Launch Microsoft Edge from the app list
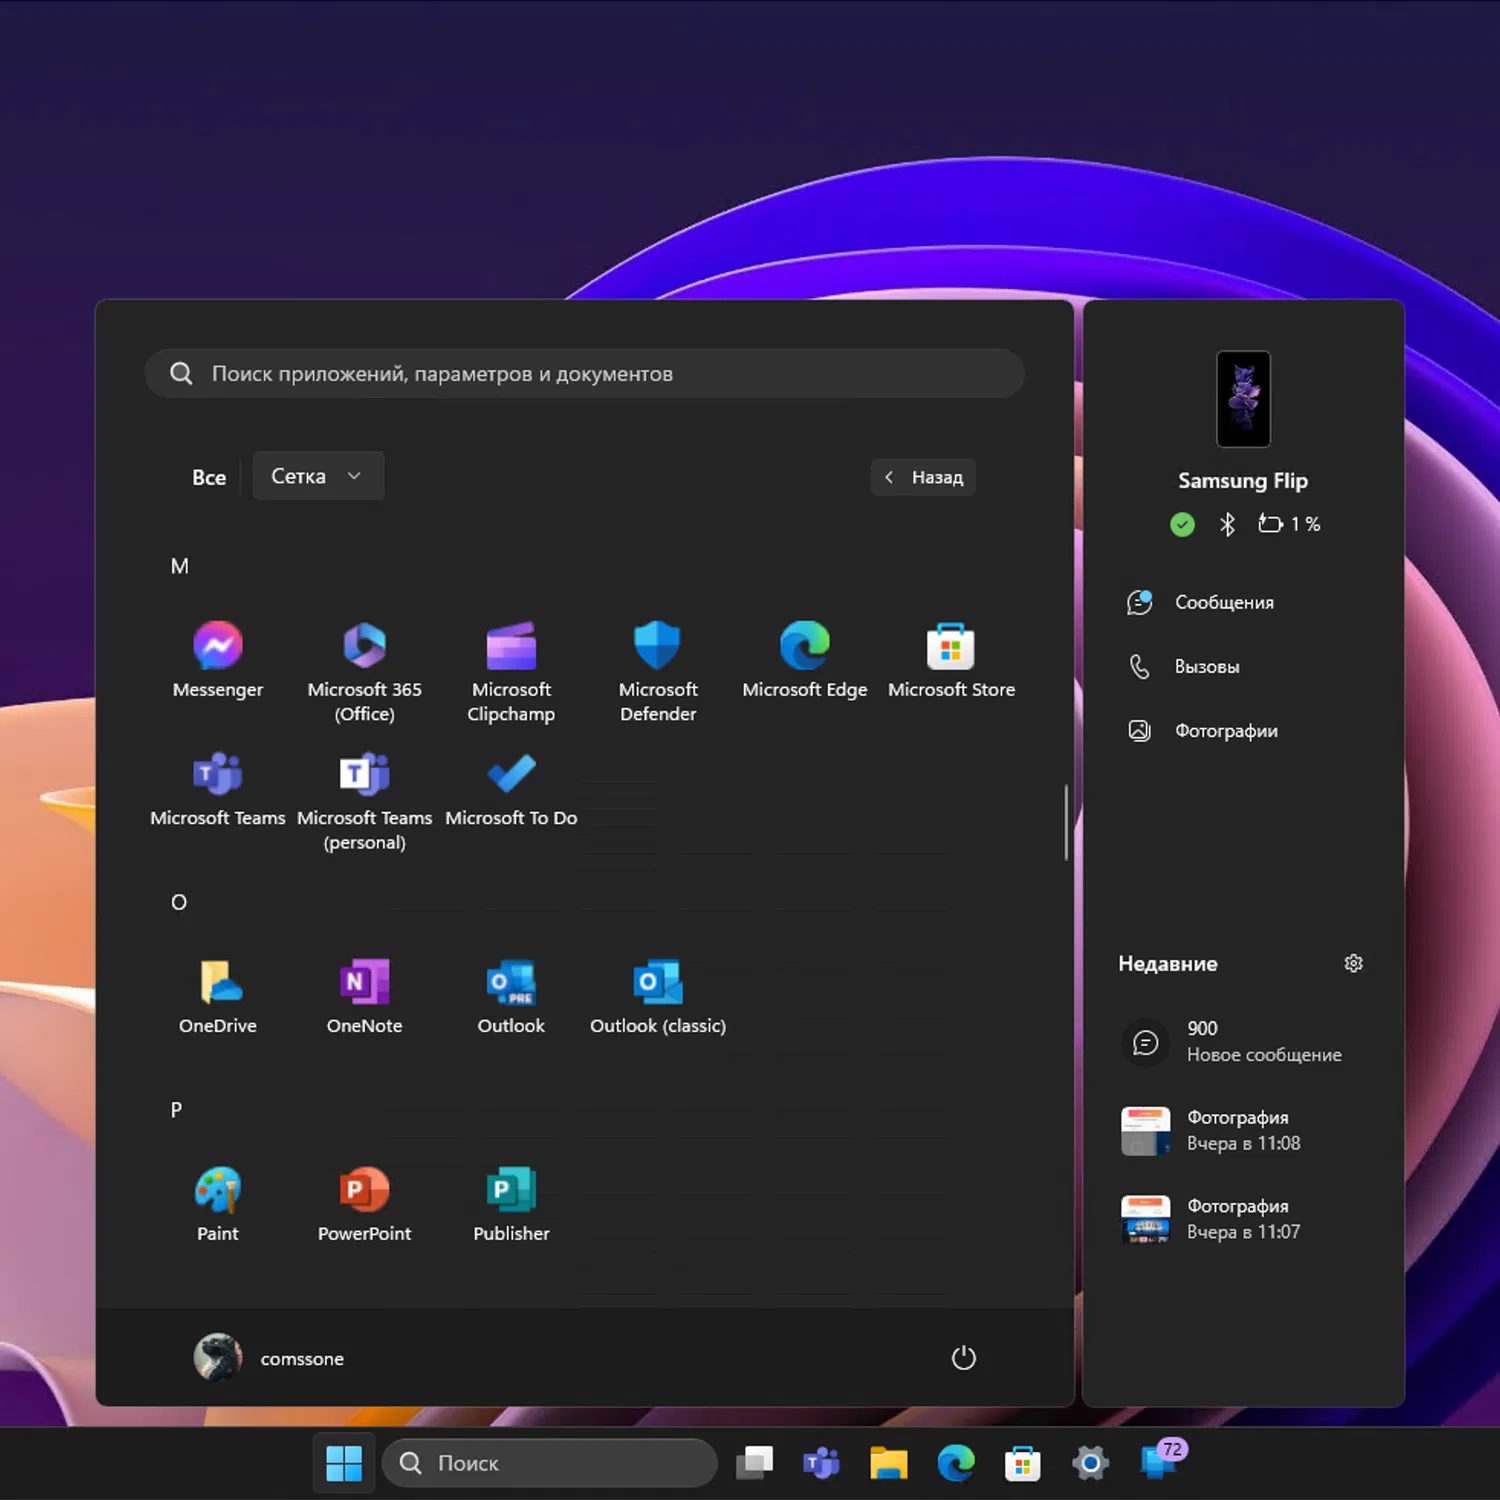This screenshot has height=1500, width=1500. coord(804,660)
